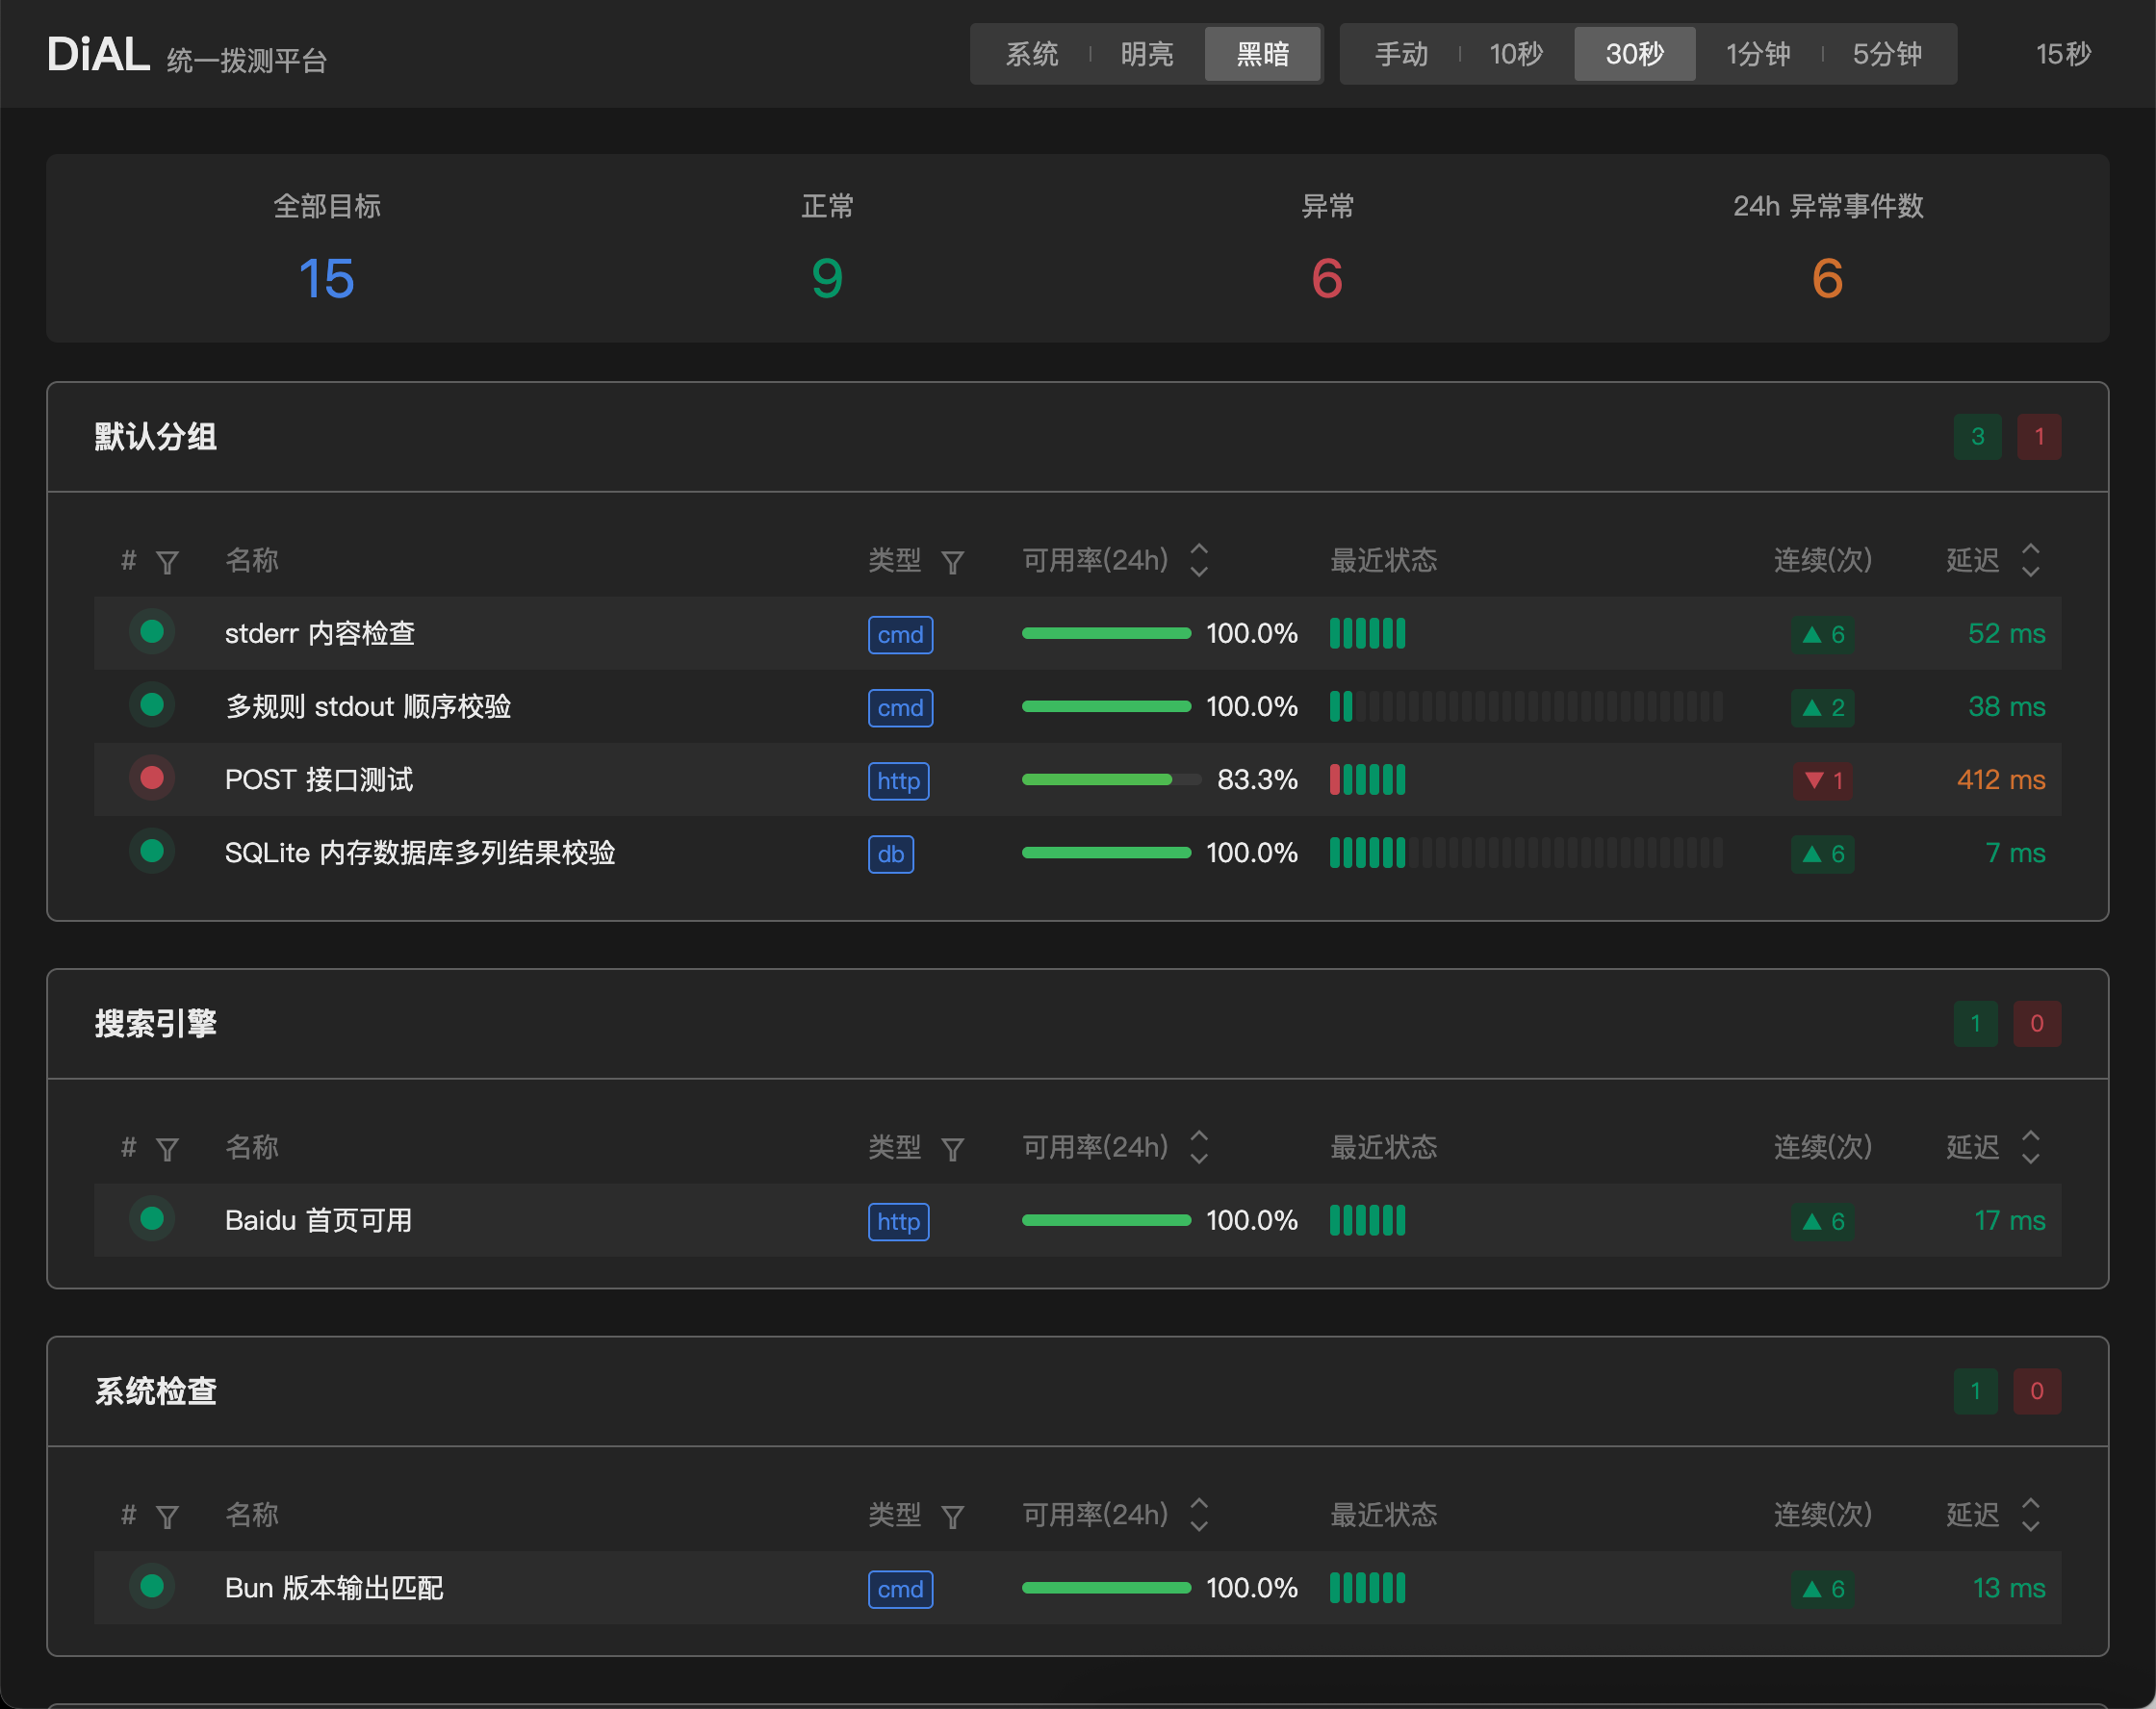Click db type tag on SQLite row
2156x1709 pixels.
point(890,854)
